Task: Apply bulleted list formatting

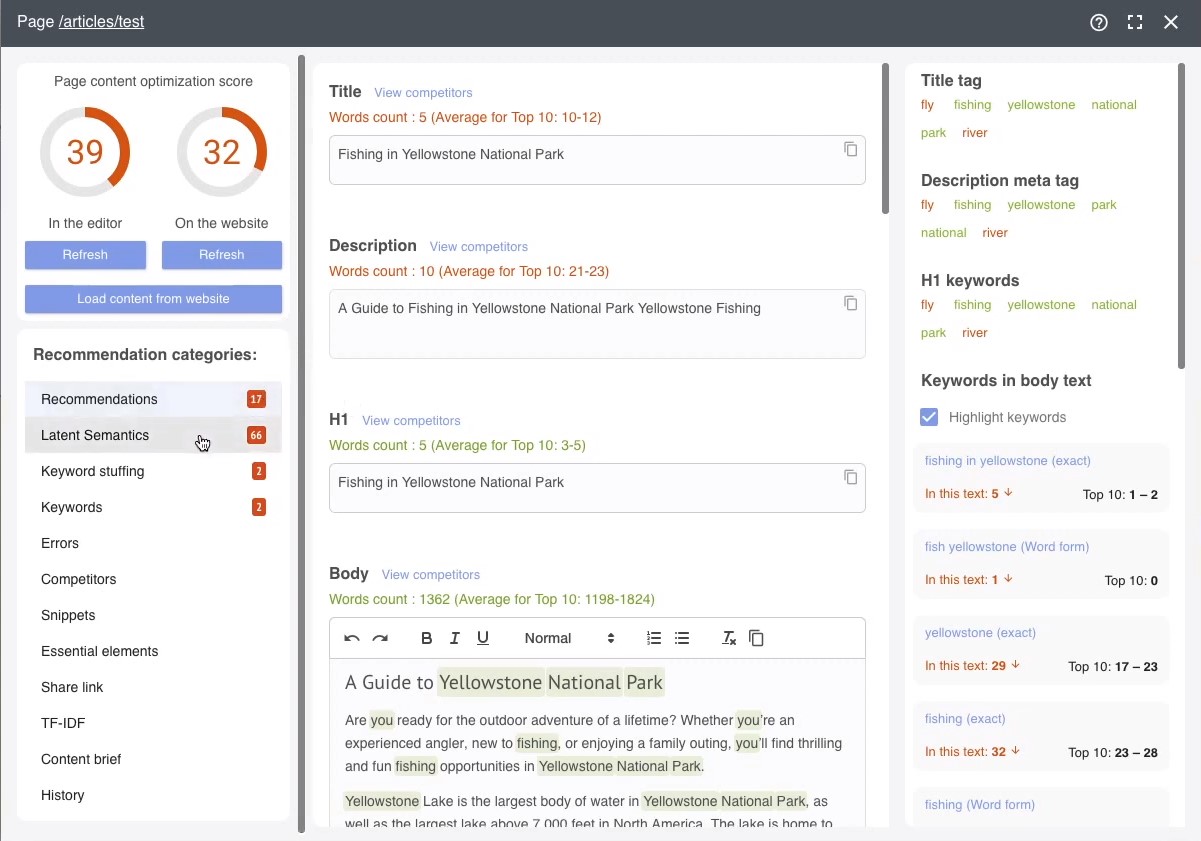Action: [682, 637]
